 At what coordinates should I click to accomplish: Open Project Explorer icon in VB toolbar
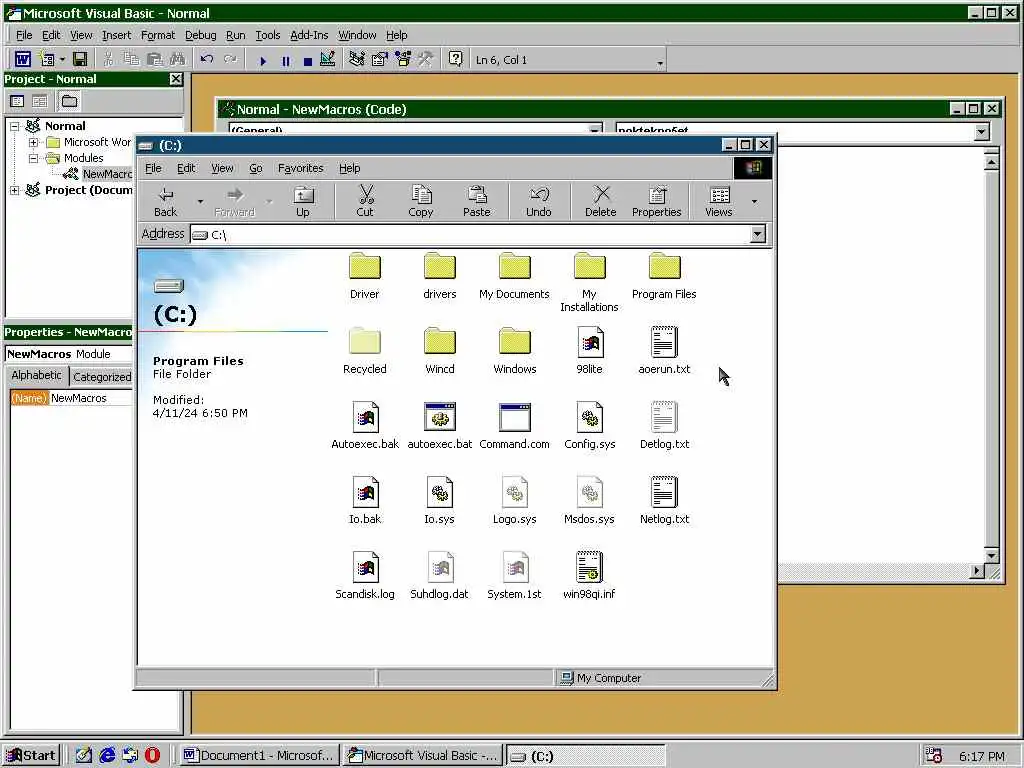[357, 59]
